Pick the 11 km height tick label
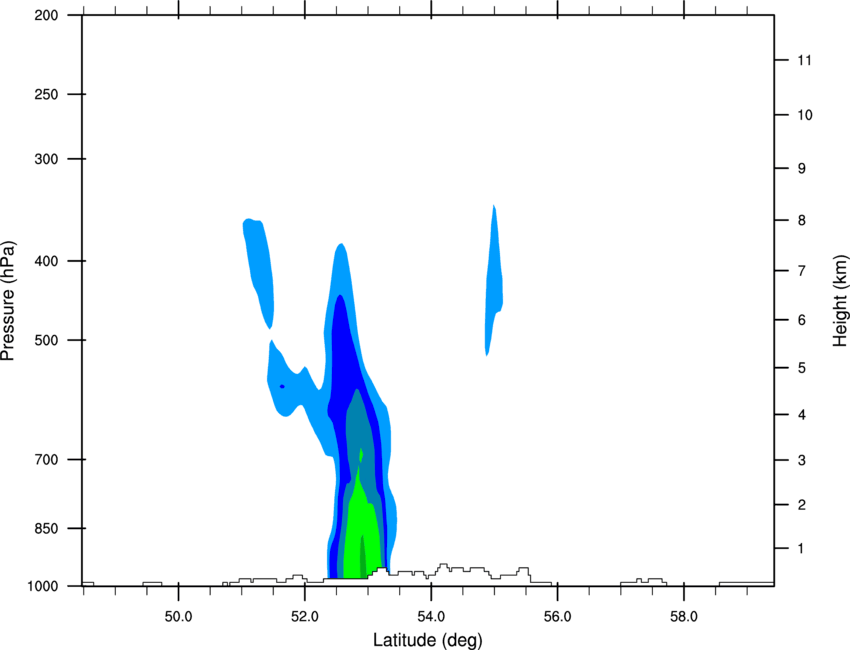The height and width of the screenshot is (650, 850). (805, 60)
